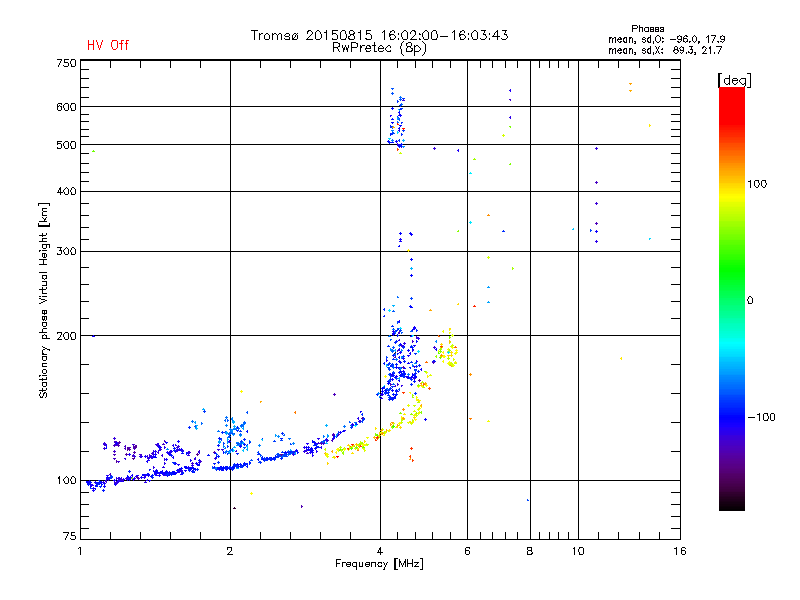This screenshot has height=600, width=800.
Task: Click y-axis tick label '400'
Action: tap(66, 191)
